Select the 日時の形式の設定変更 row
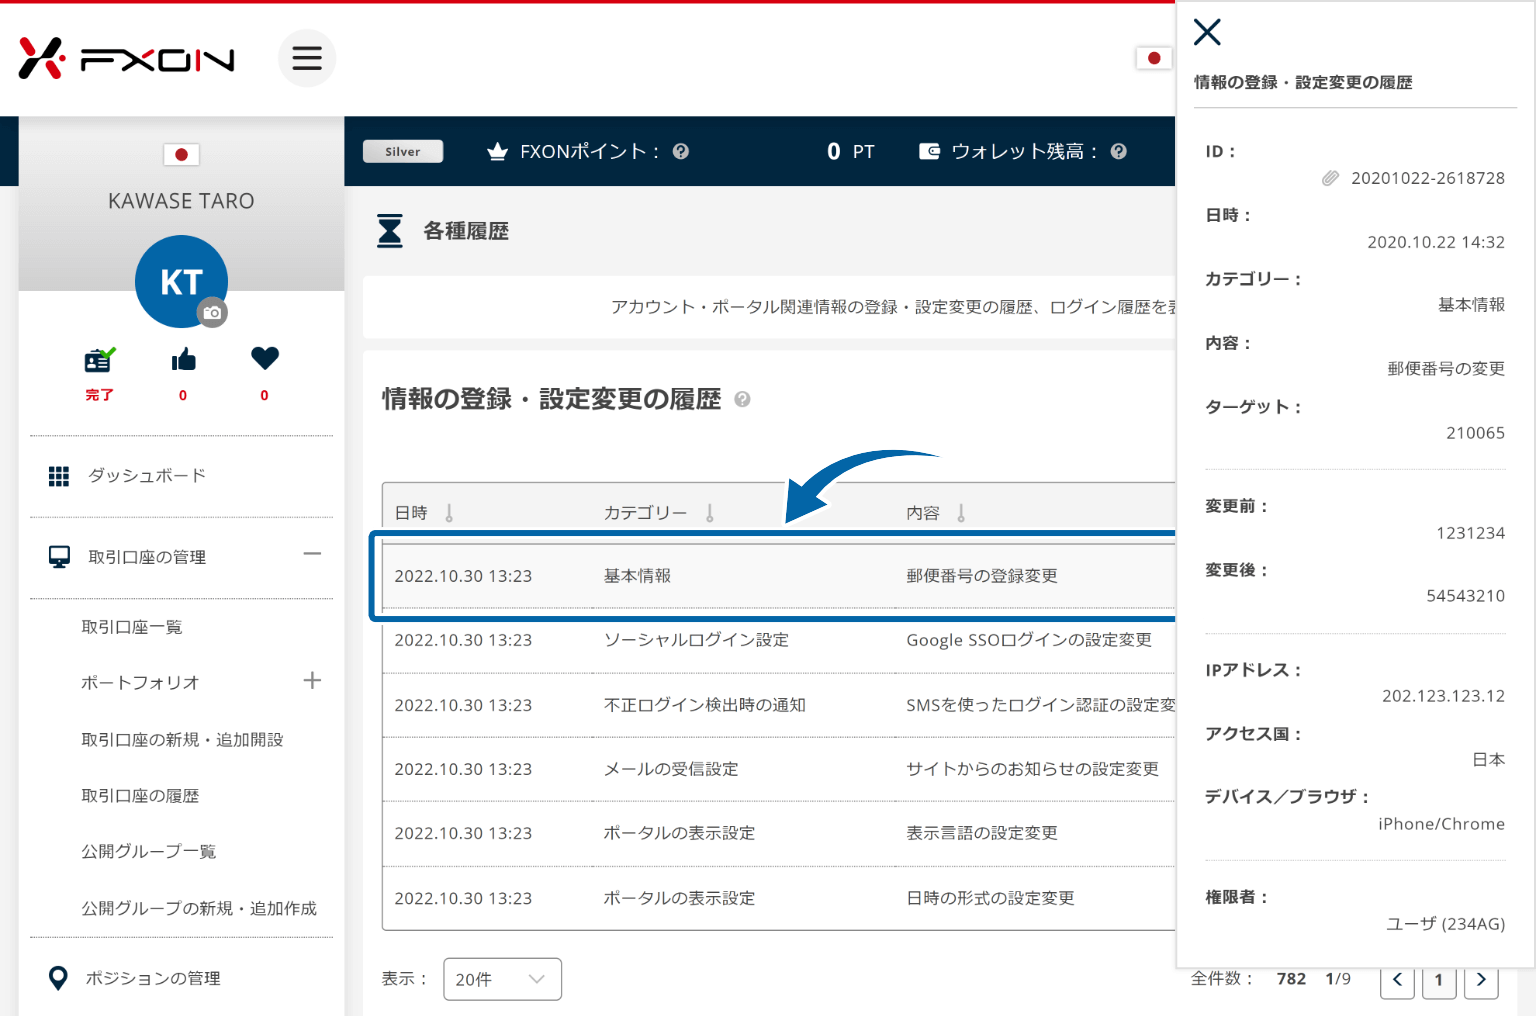Image resolution: width=1536 pixels, height=1016 pixels. pyautogui.click(x=778, y=898)
